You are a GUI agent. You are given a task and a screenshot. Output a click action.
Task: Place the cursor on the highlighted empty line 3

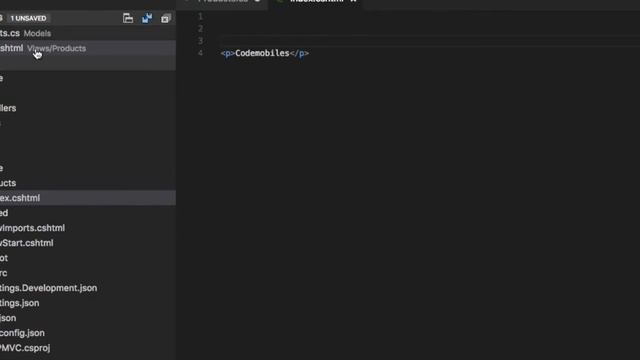[429, 41]
